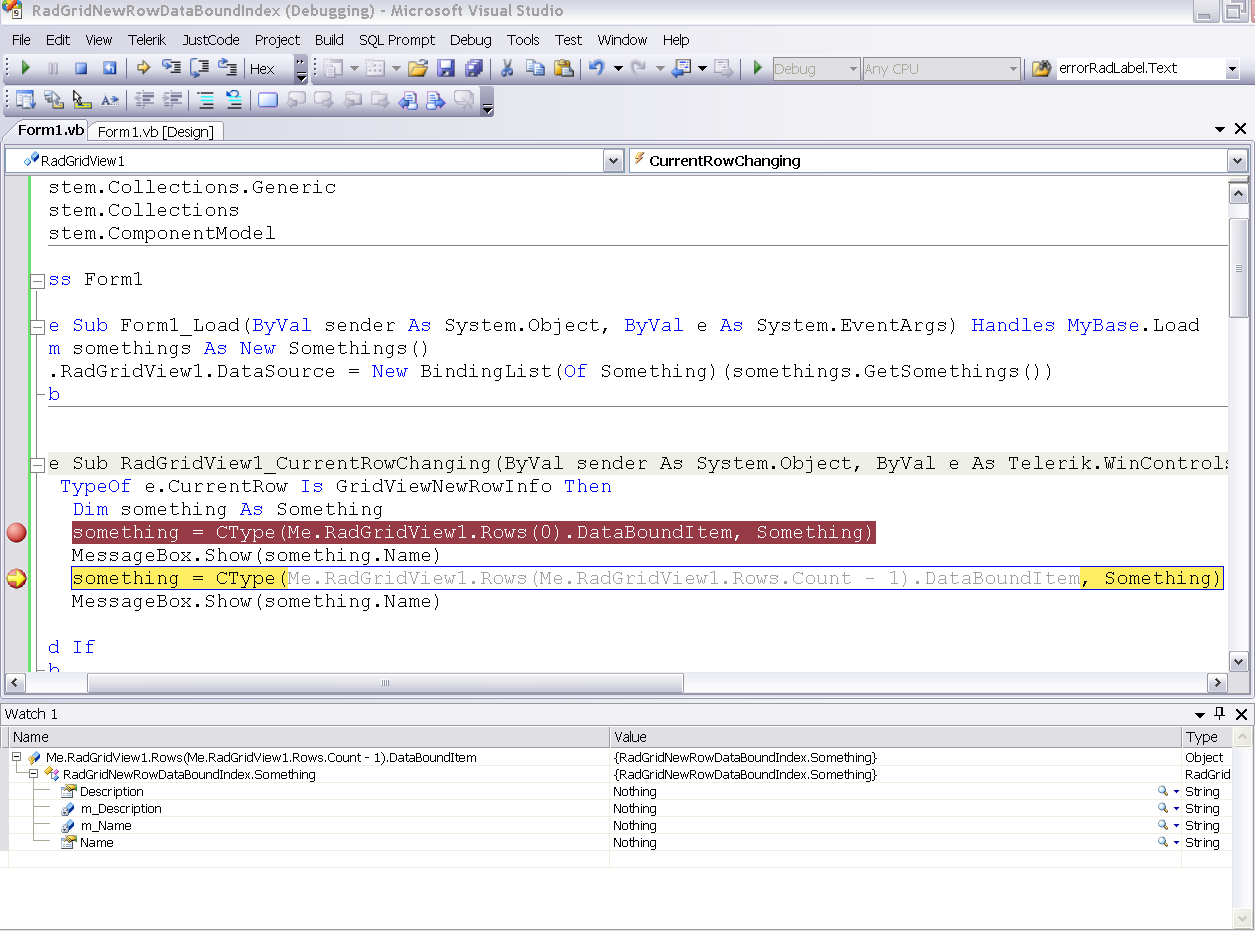Open the CurrentRowChanging method dropdown
The image size is (1255, 931).
point(1237,161)
